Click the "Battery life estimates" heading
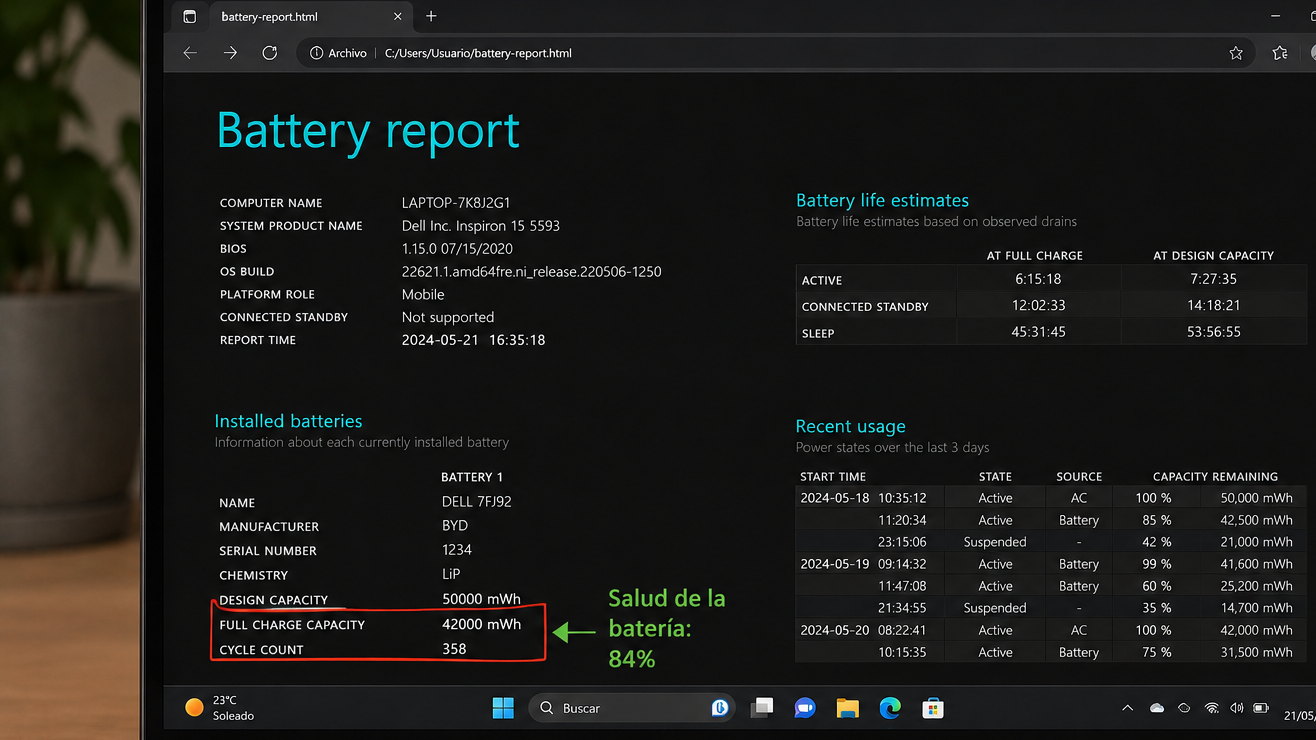This screenshot has width=1316, height=740. (x=882, y=200)
